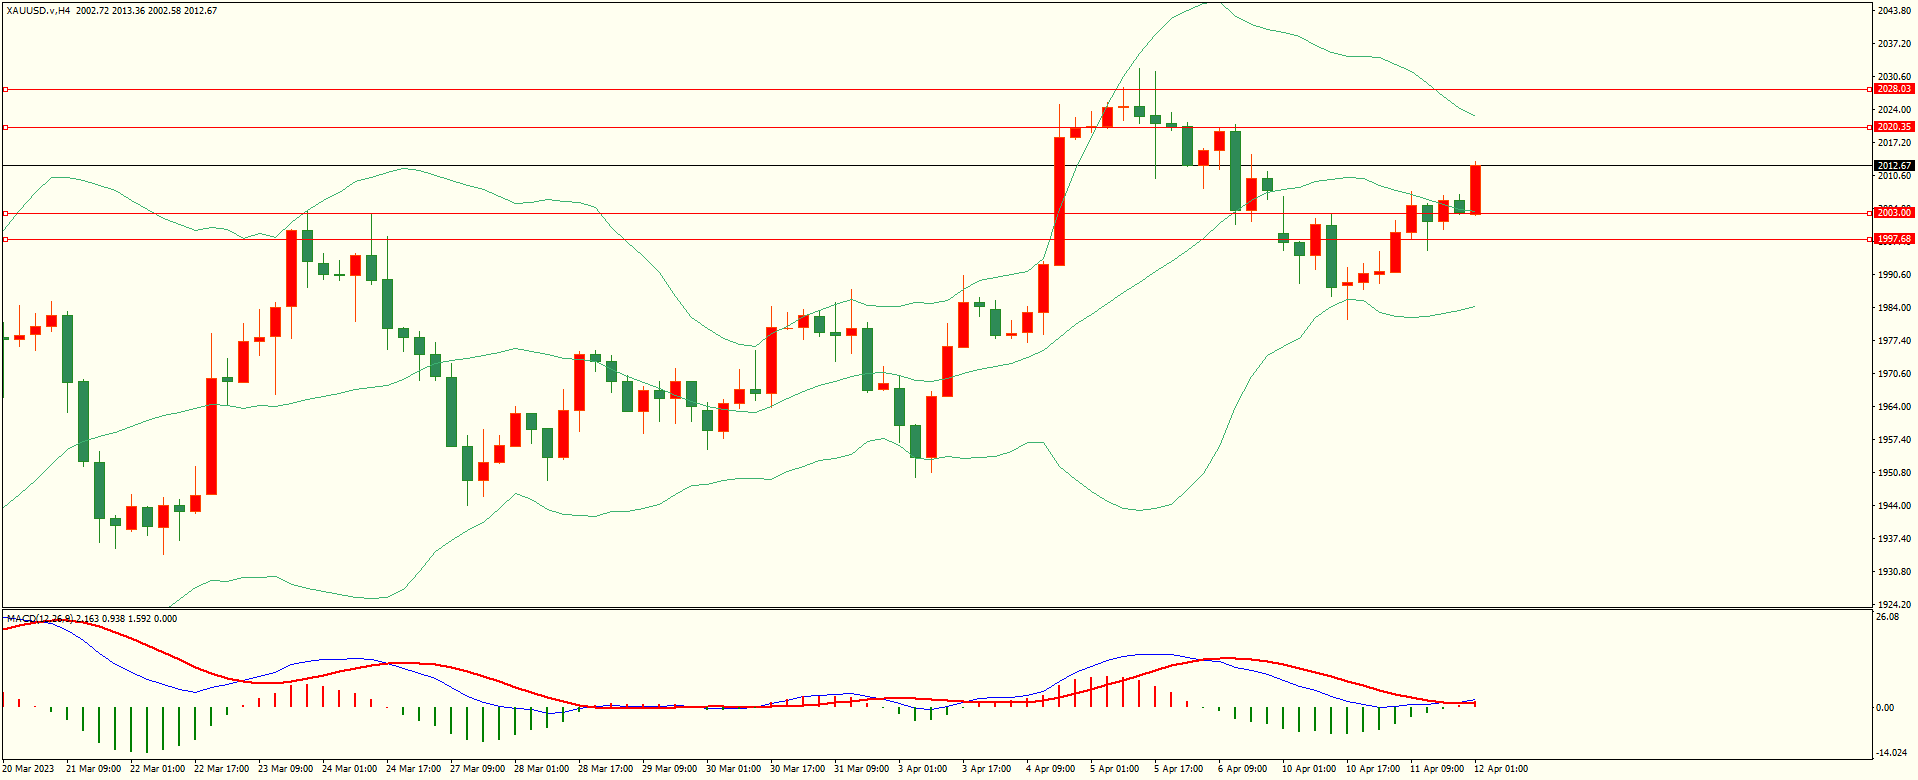Click the 12 Apr 01:00 time label

pyautogui.click(x=1501, y=769)
